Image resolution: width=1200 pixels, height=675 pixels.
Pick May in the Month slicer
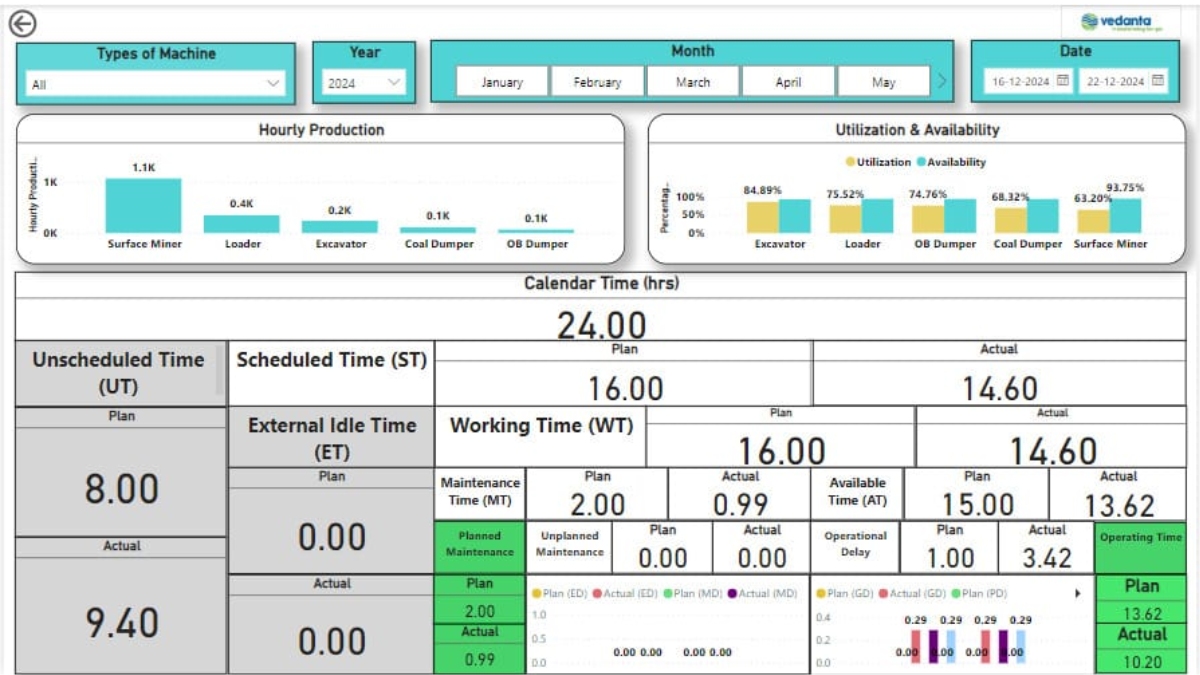(x=883, y=82)
